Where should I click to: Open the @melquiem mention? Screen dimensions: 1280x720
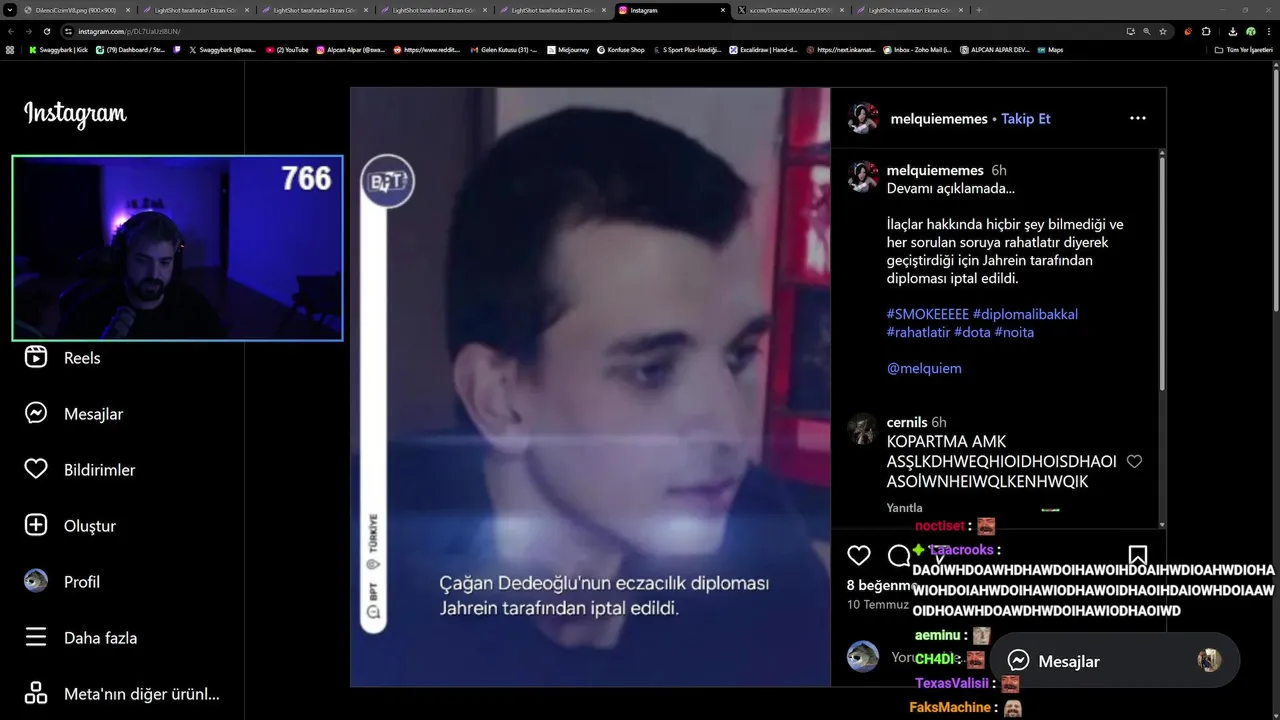(x=924, y=368)
